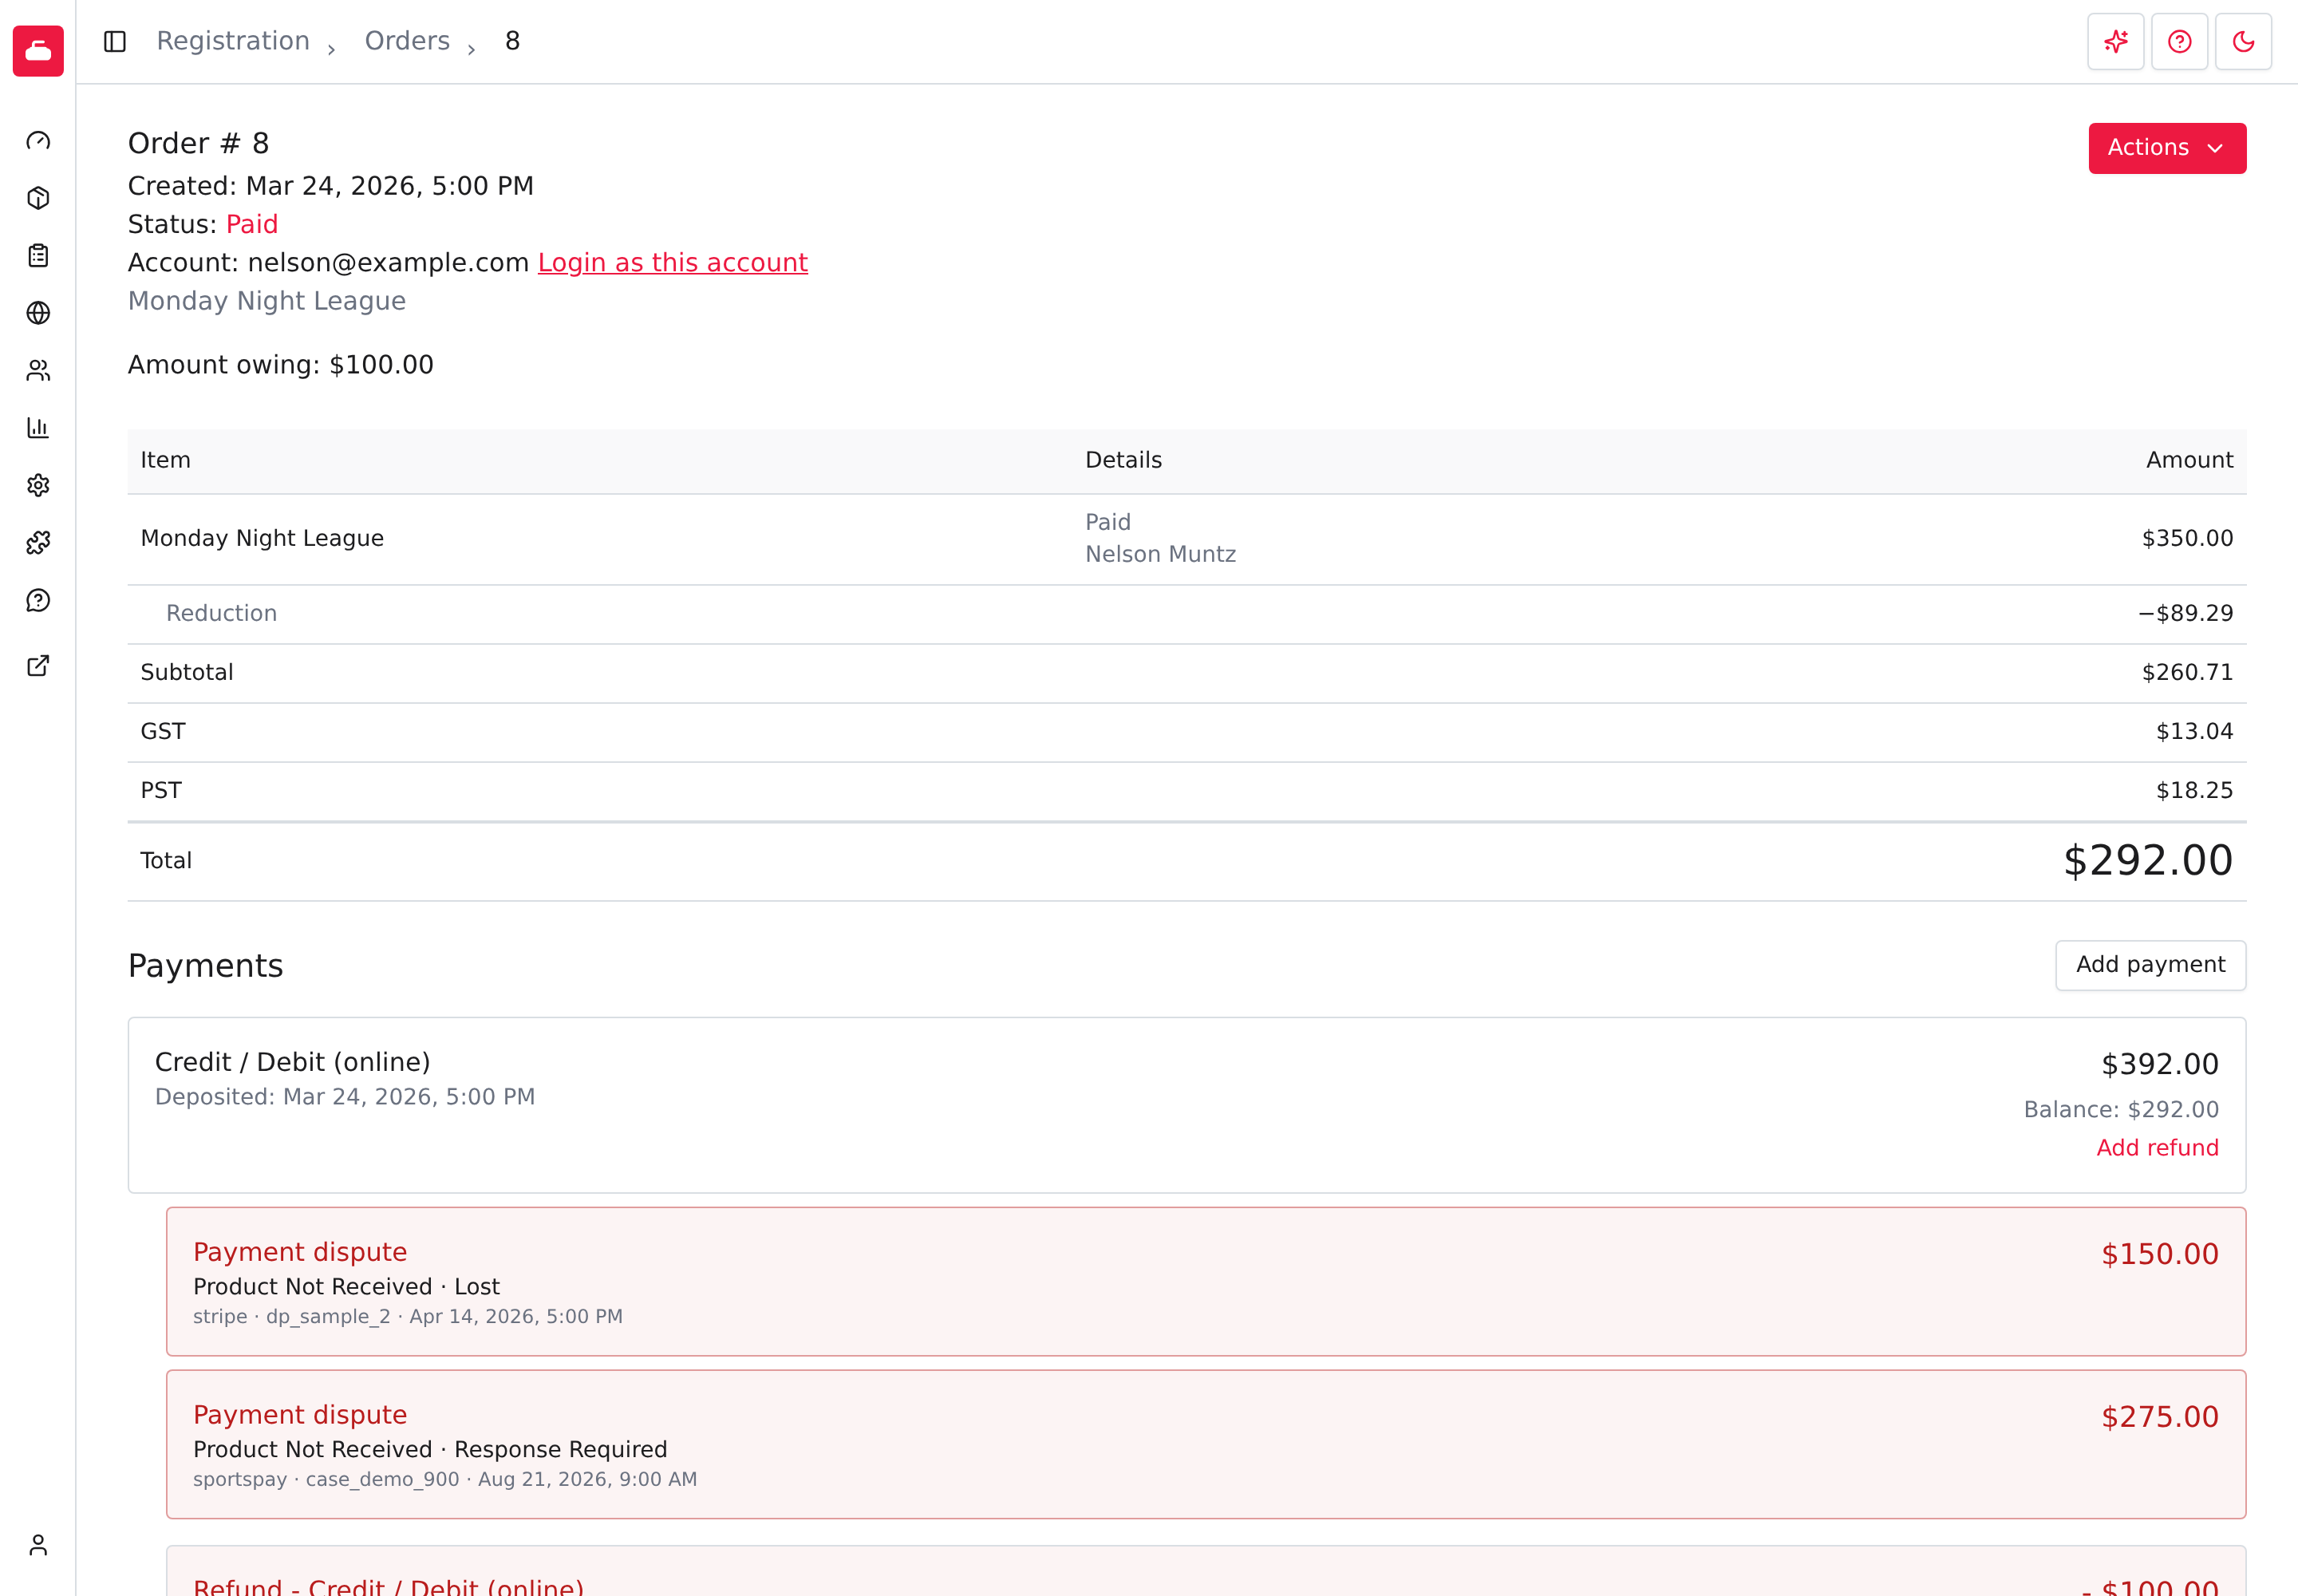
Task: Go to Orders breadcrumb
Action: coord(407,41)
